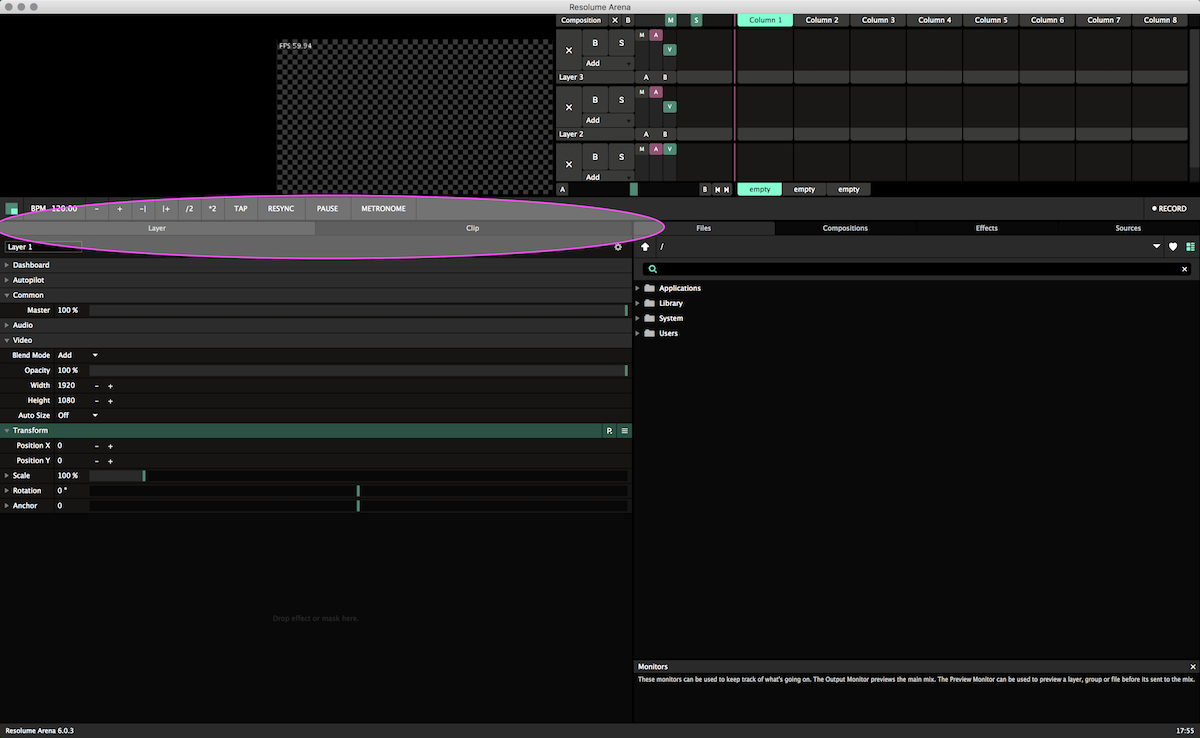
Task: Reset Transform with the R icon
Action: point(609,431)
